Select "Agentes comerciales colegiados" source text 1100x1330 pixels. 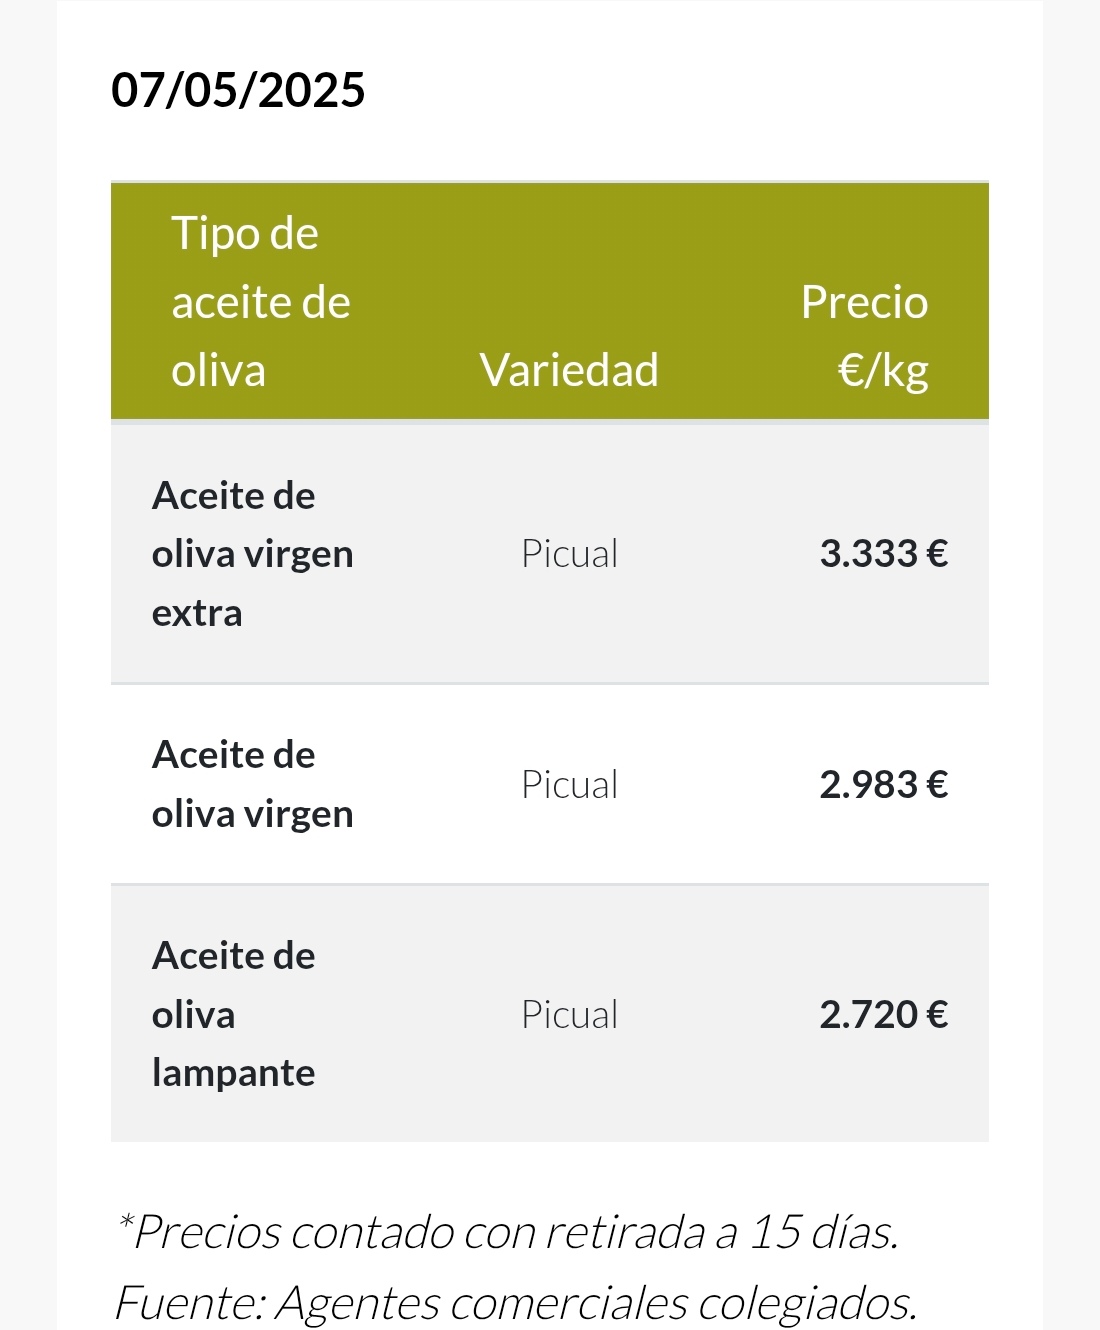(596, 1302)
